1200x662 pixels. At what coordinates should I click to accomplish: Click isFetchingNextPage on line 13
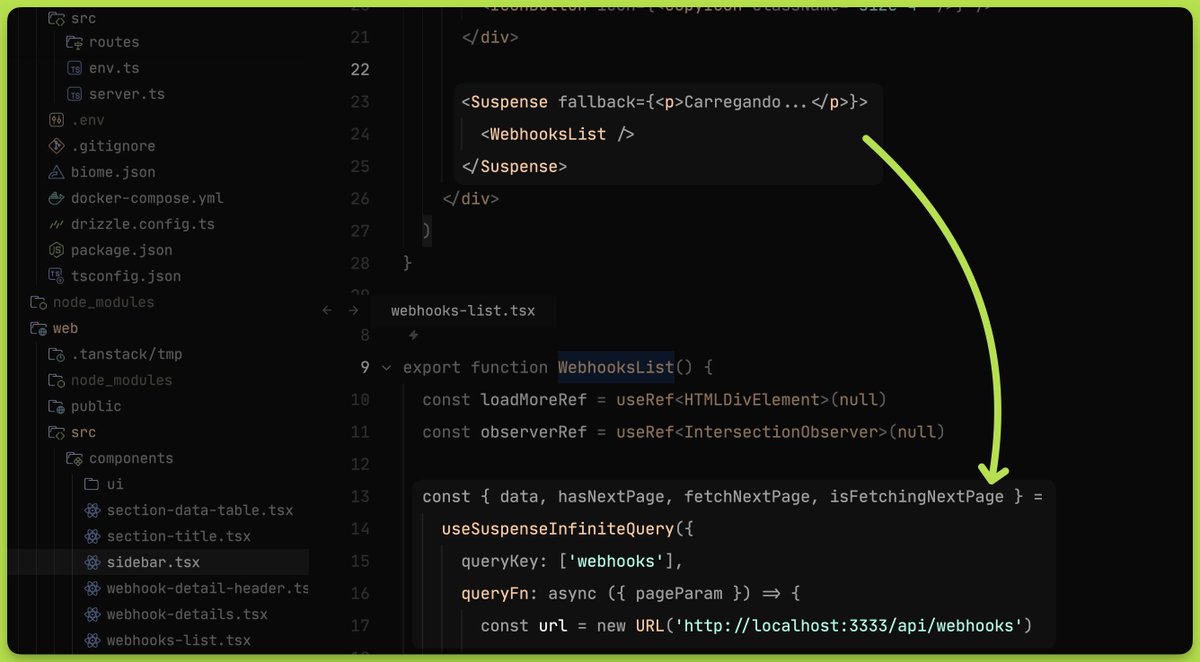pos(917,496)
